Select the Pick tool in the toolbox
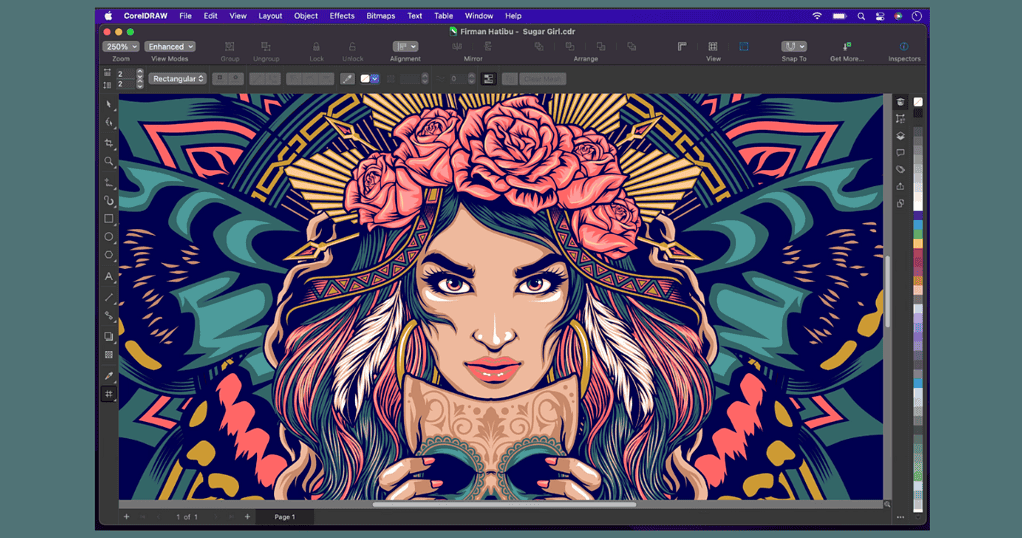 tap(109, 104)
